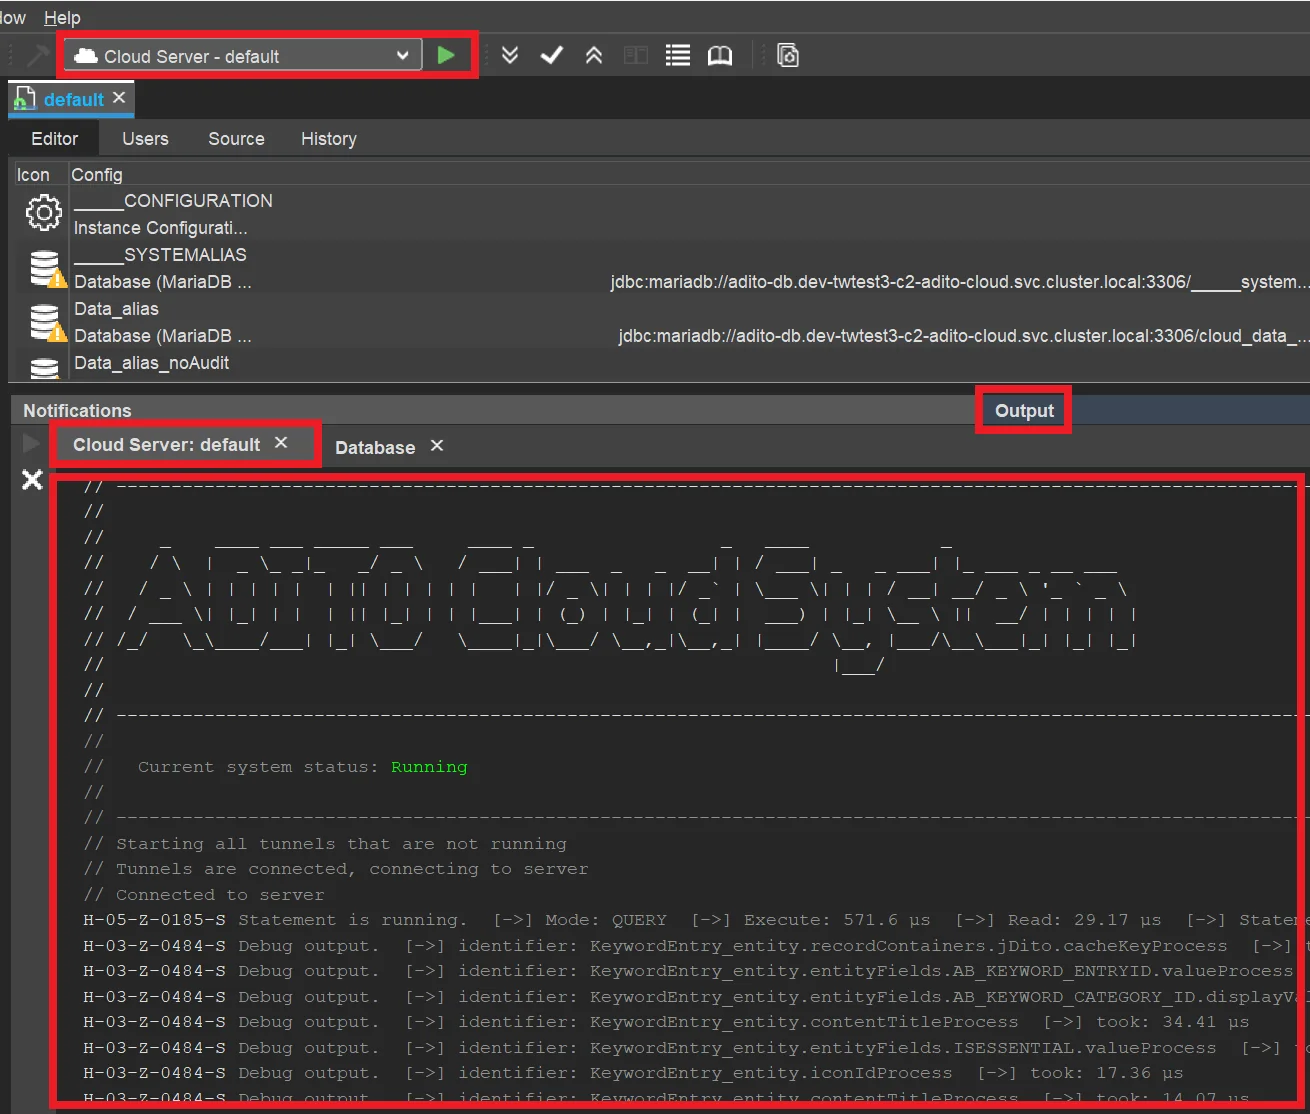Click the document history toolbar icon

(788, 55)
